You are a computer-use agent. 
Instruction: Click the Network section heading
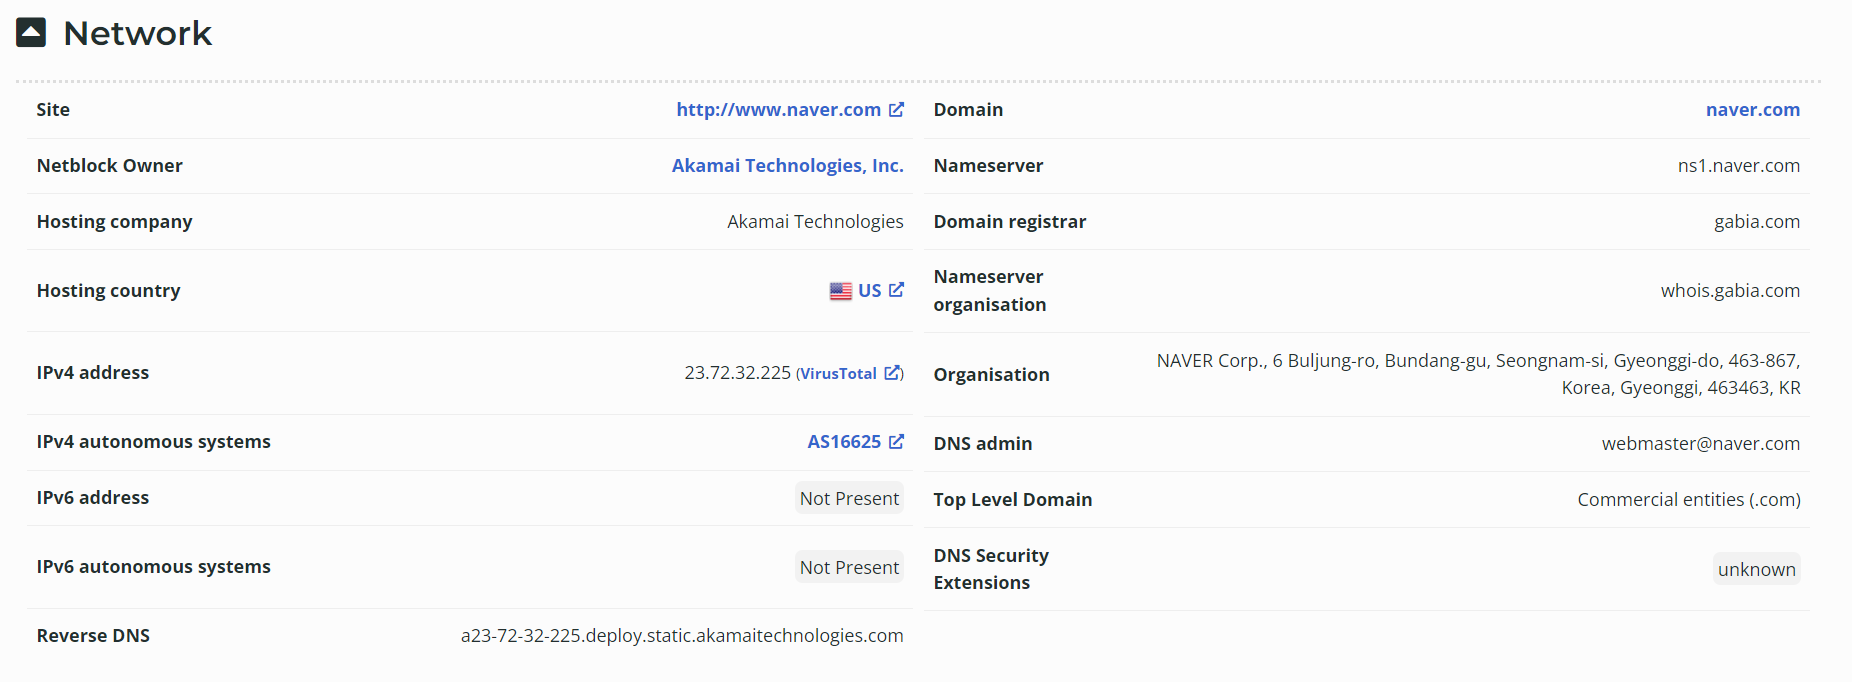(137, 33)
